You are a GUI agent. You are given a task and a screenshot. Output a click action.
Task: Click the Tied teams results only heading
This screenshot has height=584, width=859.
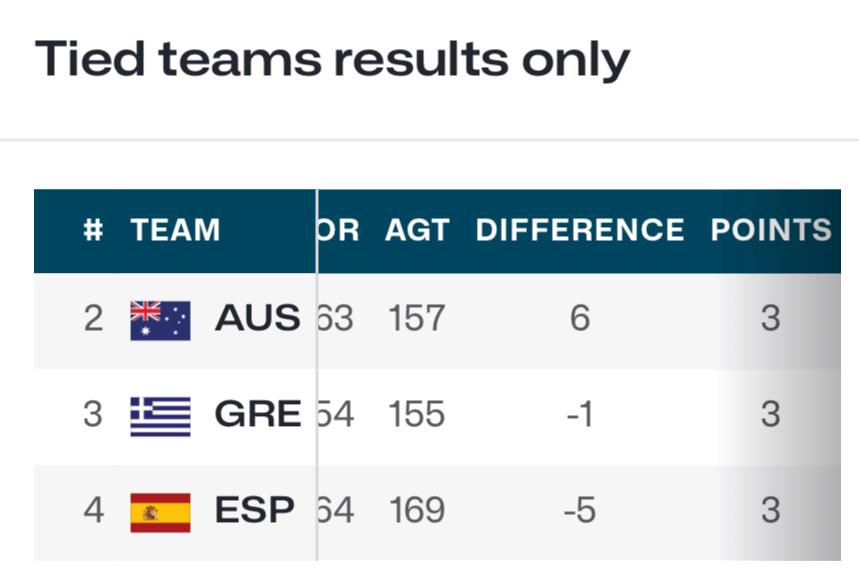pos(333,60)
